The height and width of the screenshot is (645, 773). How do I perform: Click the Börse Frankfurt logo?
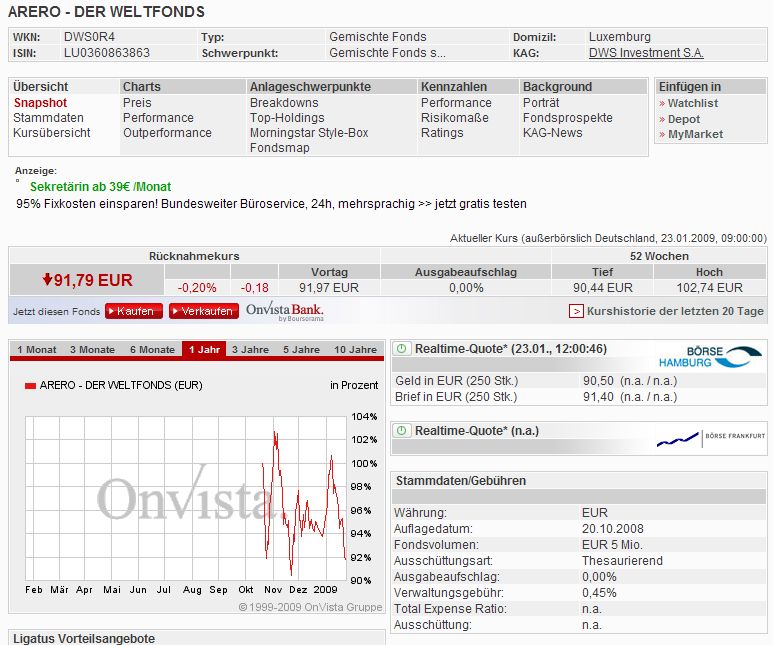pyautogui.click(x=708, y=438)
